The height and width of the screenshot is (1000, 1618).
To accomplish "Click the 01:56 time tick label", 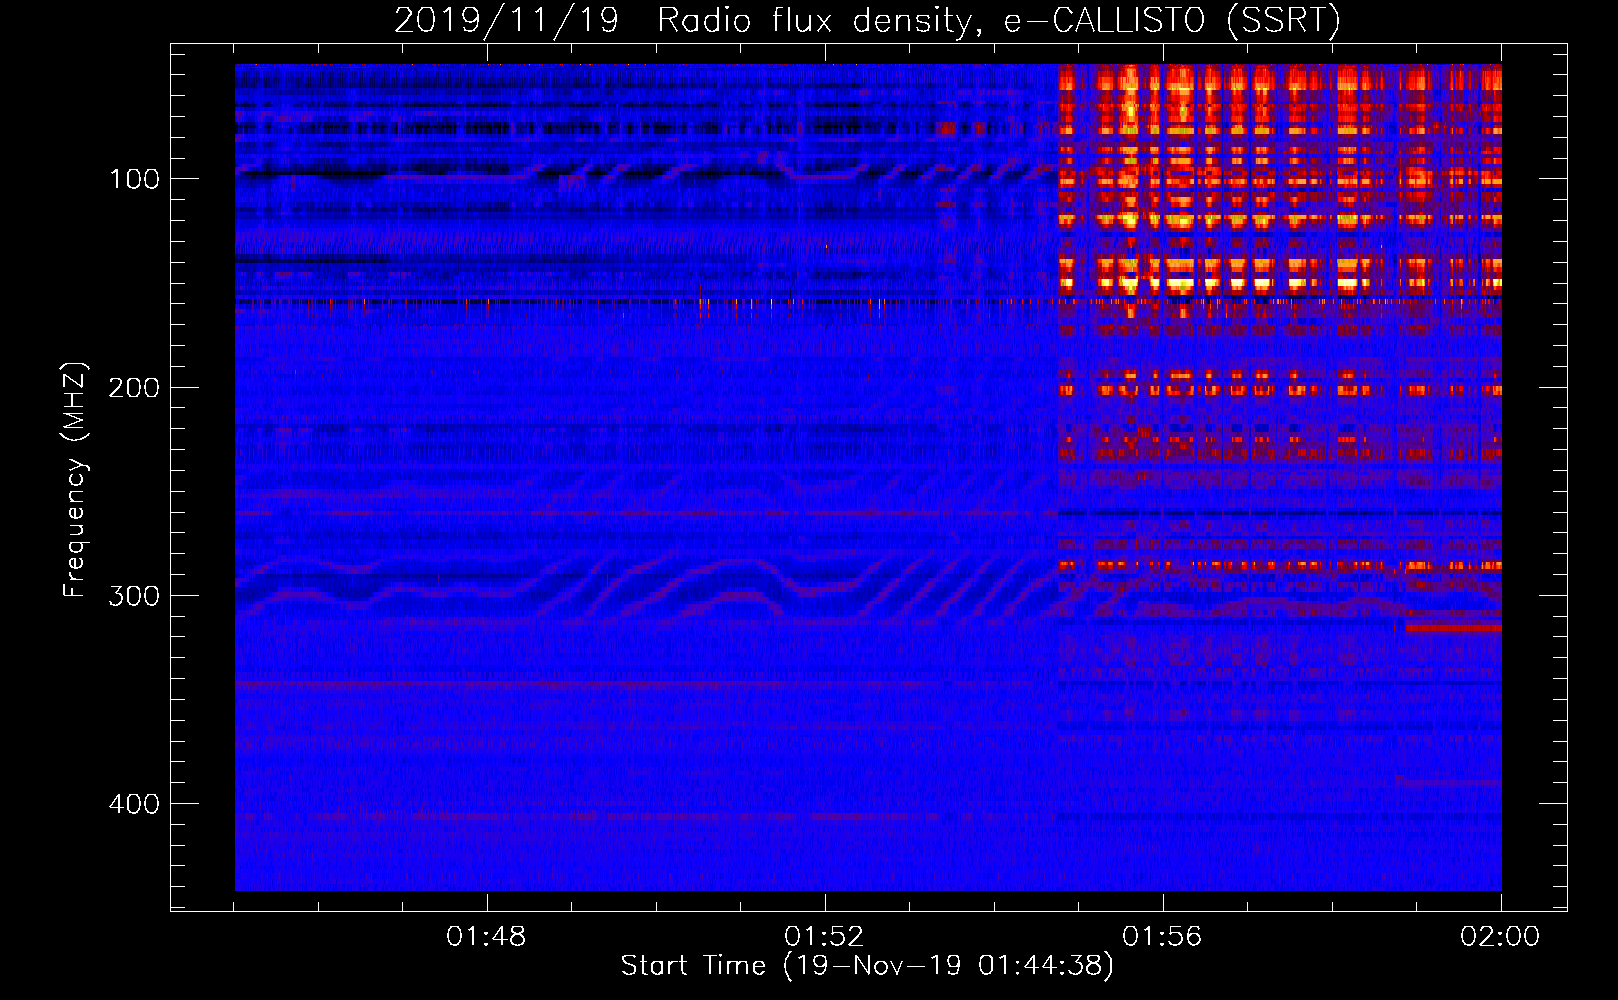I will [x=1162, y=937].
